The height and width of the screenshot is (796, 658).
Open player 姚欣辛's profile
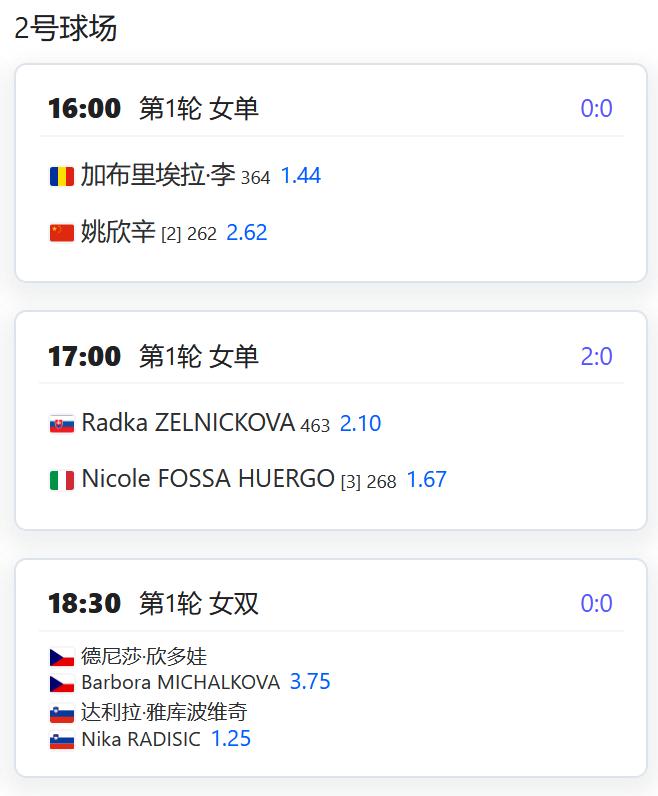pos(118,232)
